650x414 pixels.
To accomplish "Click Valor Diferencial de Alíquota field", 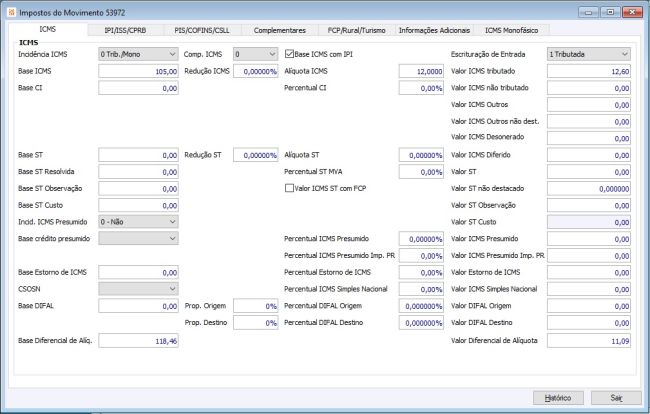I will coord(589,341).
